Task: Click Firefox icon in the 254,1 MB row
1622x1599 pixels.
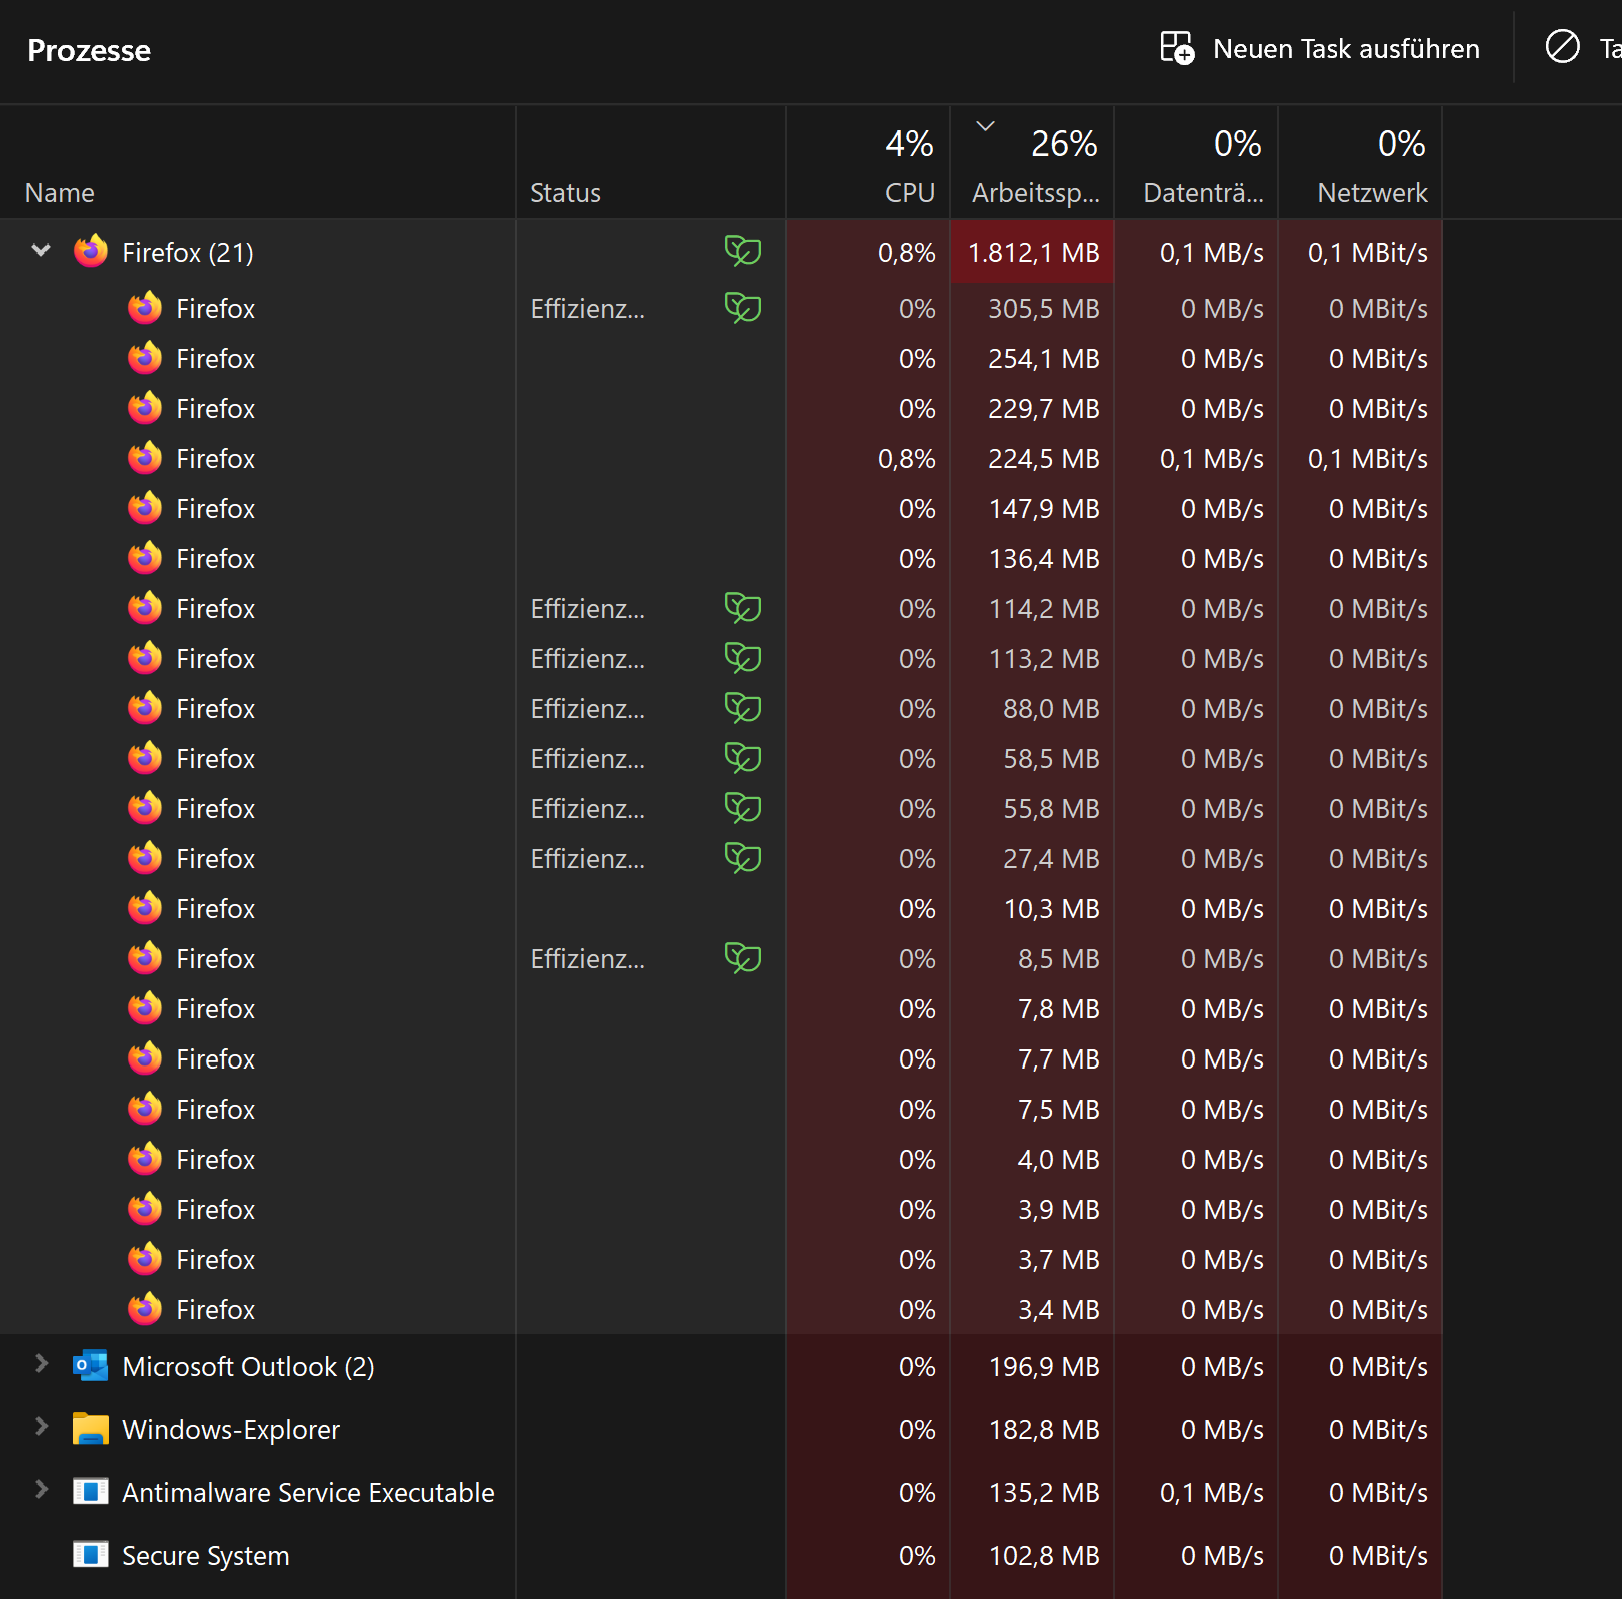Action: (145, 357)
